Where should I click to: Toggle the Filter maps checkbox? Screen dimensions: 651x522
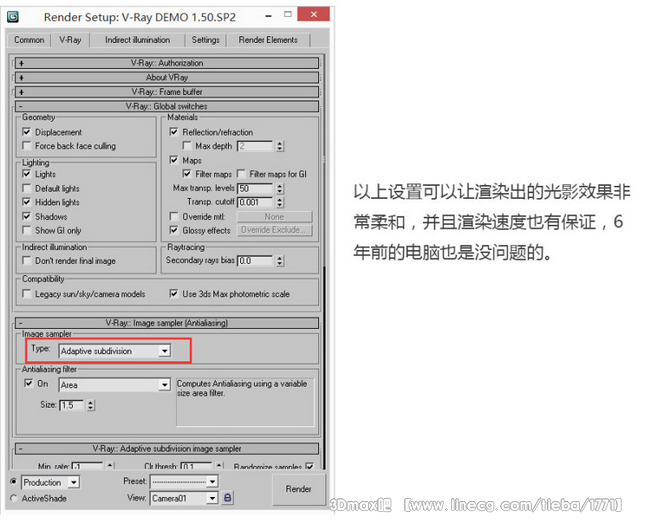(187, 174)
